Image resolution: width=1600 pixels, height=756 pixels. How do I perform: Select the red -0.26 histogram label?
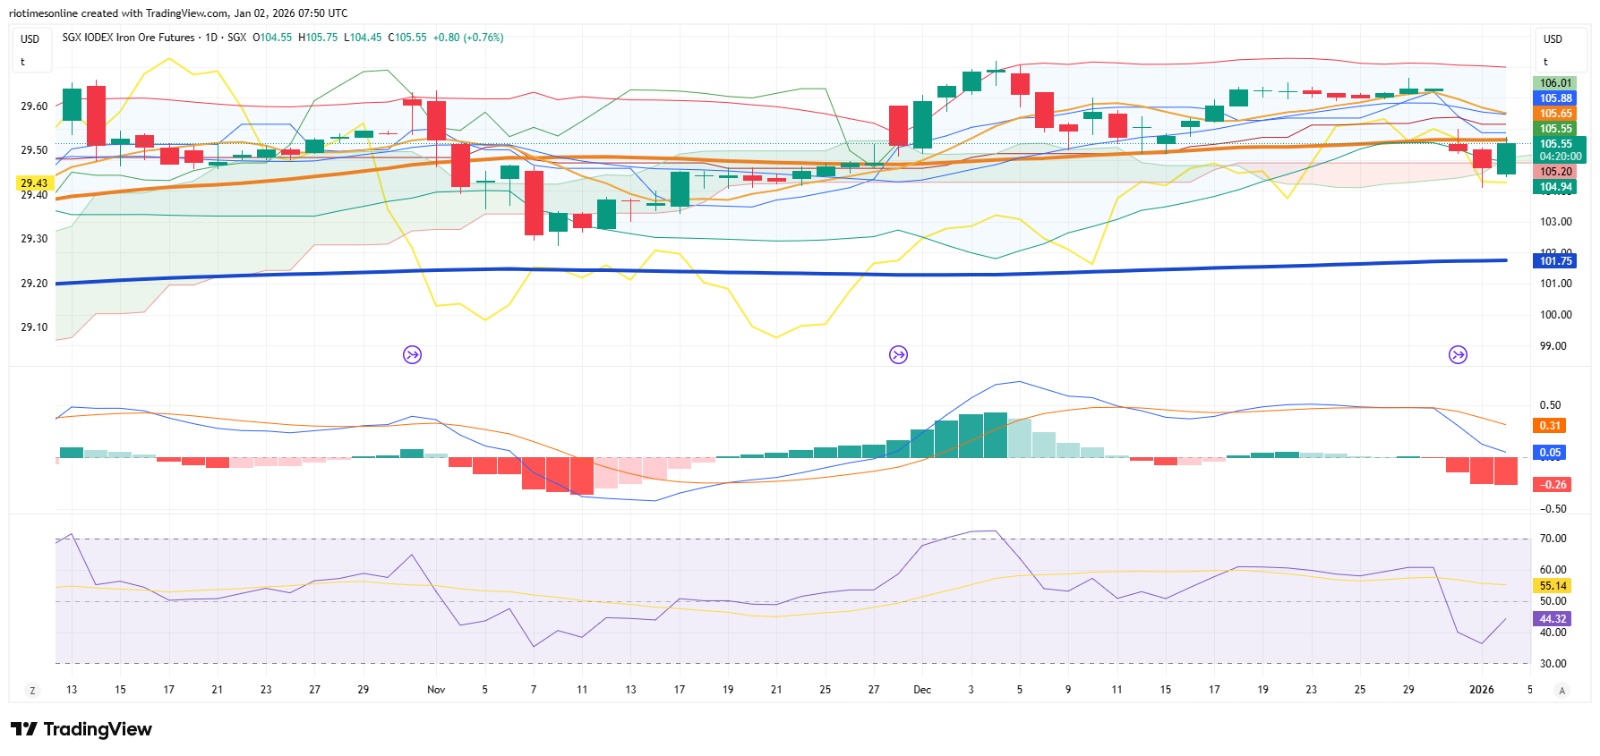[1552, 485]
